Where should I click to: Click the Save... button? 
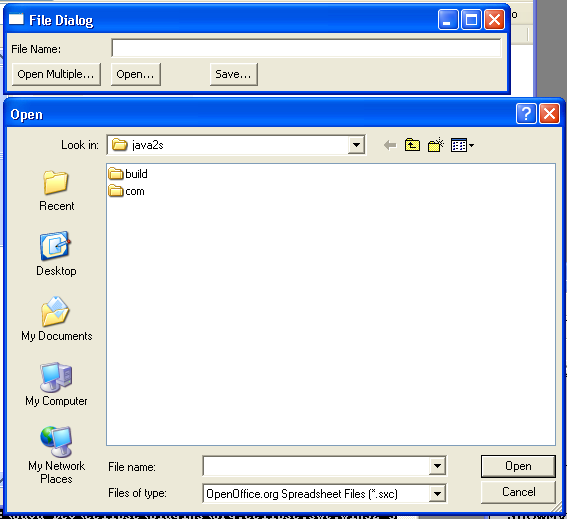[234, 74]
